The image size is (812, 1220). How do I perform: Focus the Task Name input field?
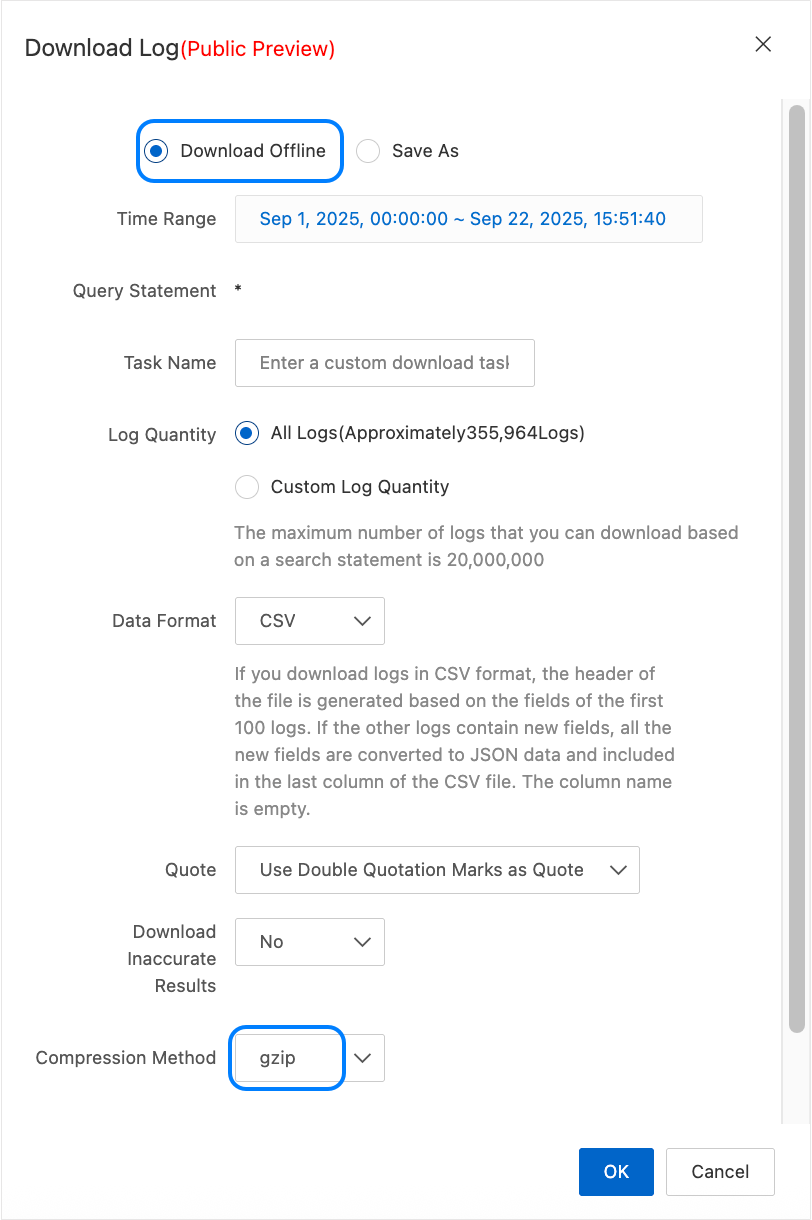[384, 363]
